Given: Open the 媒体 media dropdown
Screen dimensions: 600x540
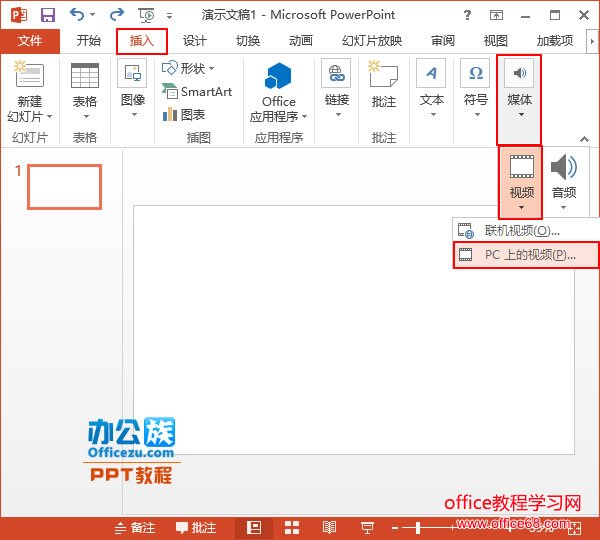Looking at the screenshot, I should pos(519,100).
